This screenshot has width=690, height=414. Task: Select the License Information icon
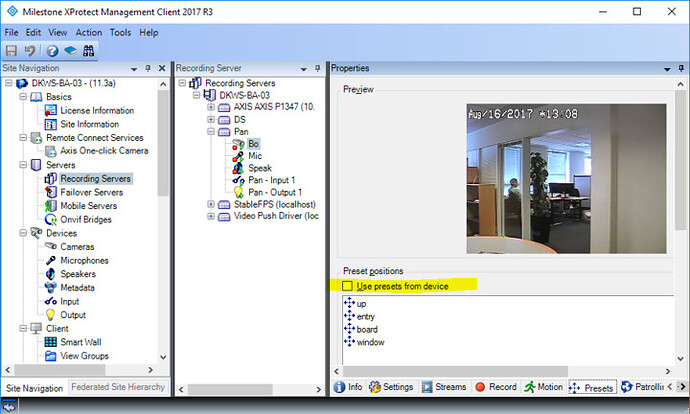pos(51,111)
